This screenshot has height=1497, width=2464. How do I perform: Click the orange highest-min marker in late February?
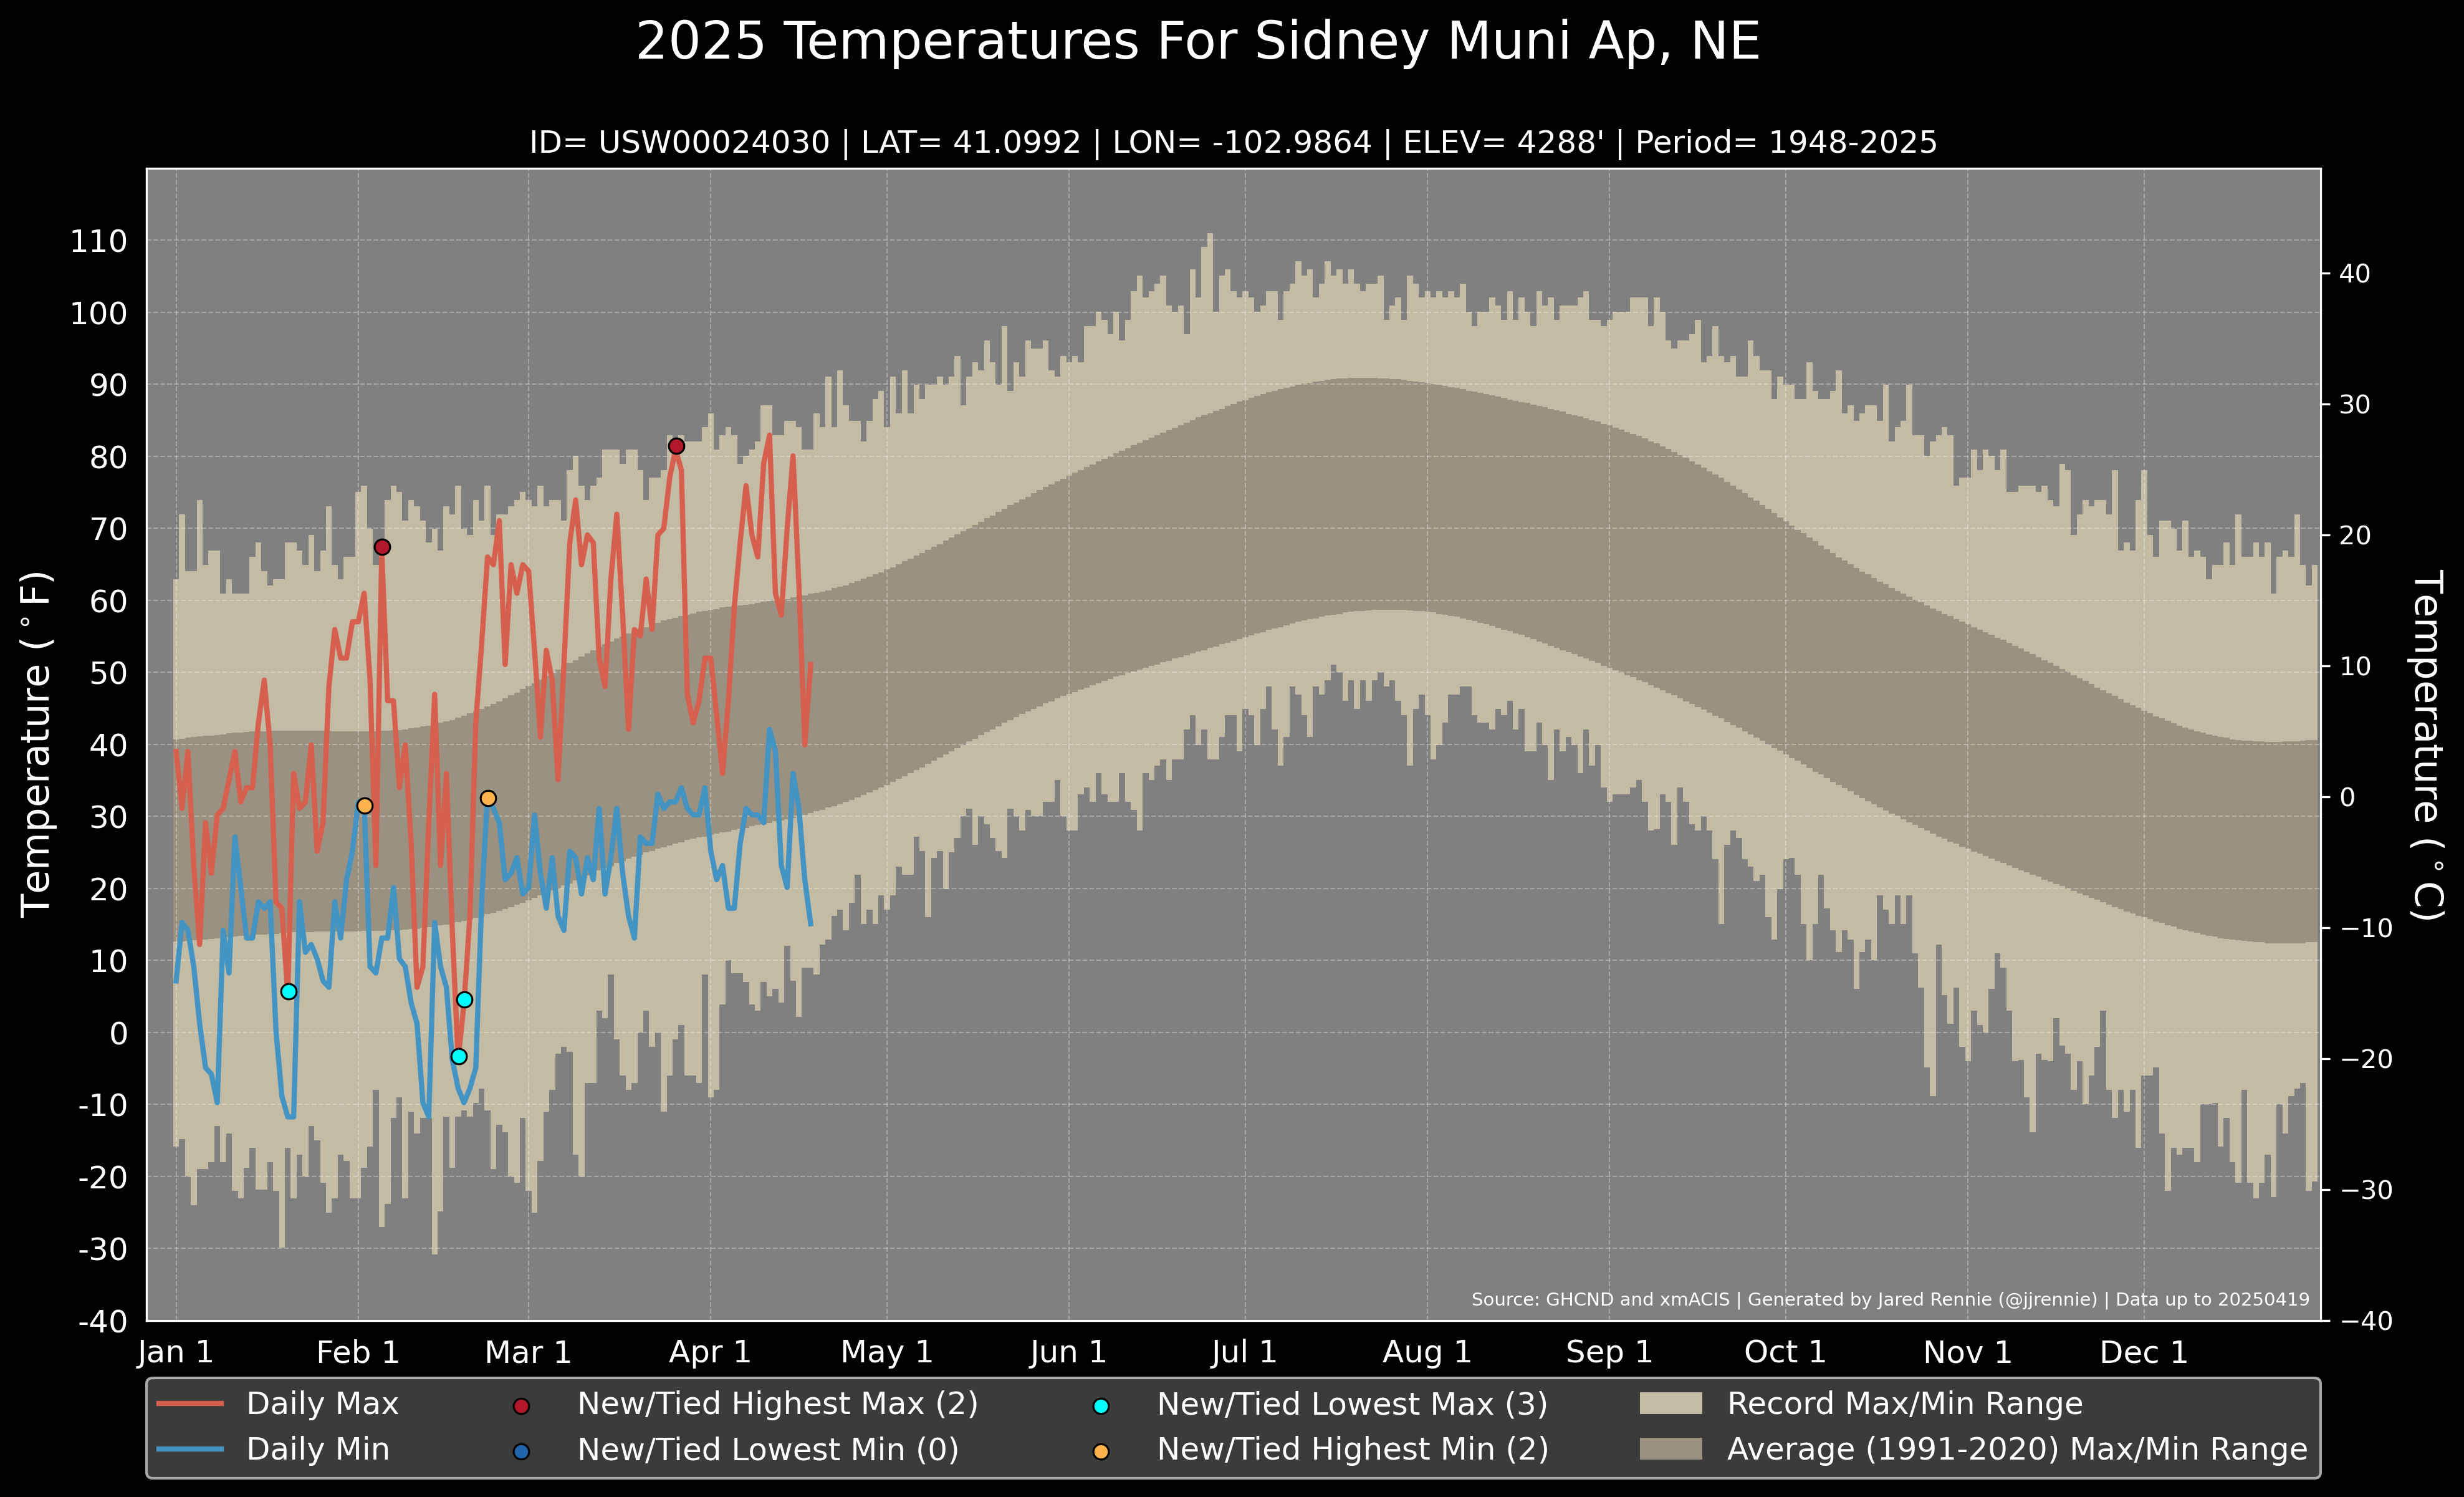tap(488, 798)
